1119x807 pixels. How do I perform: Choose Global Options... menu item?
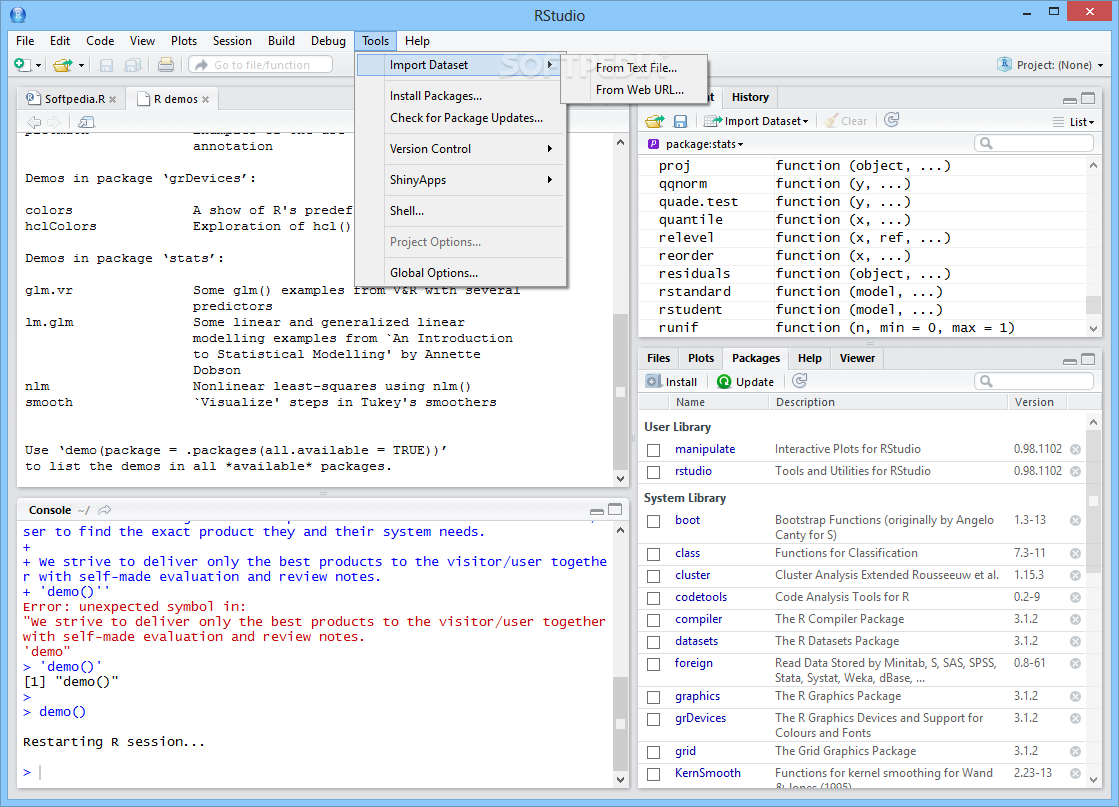pyautogui.click(x=460, y=273)
